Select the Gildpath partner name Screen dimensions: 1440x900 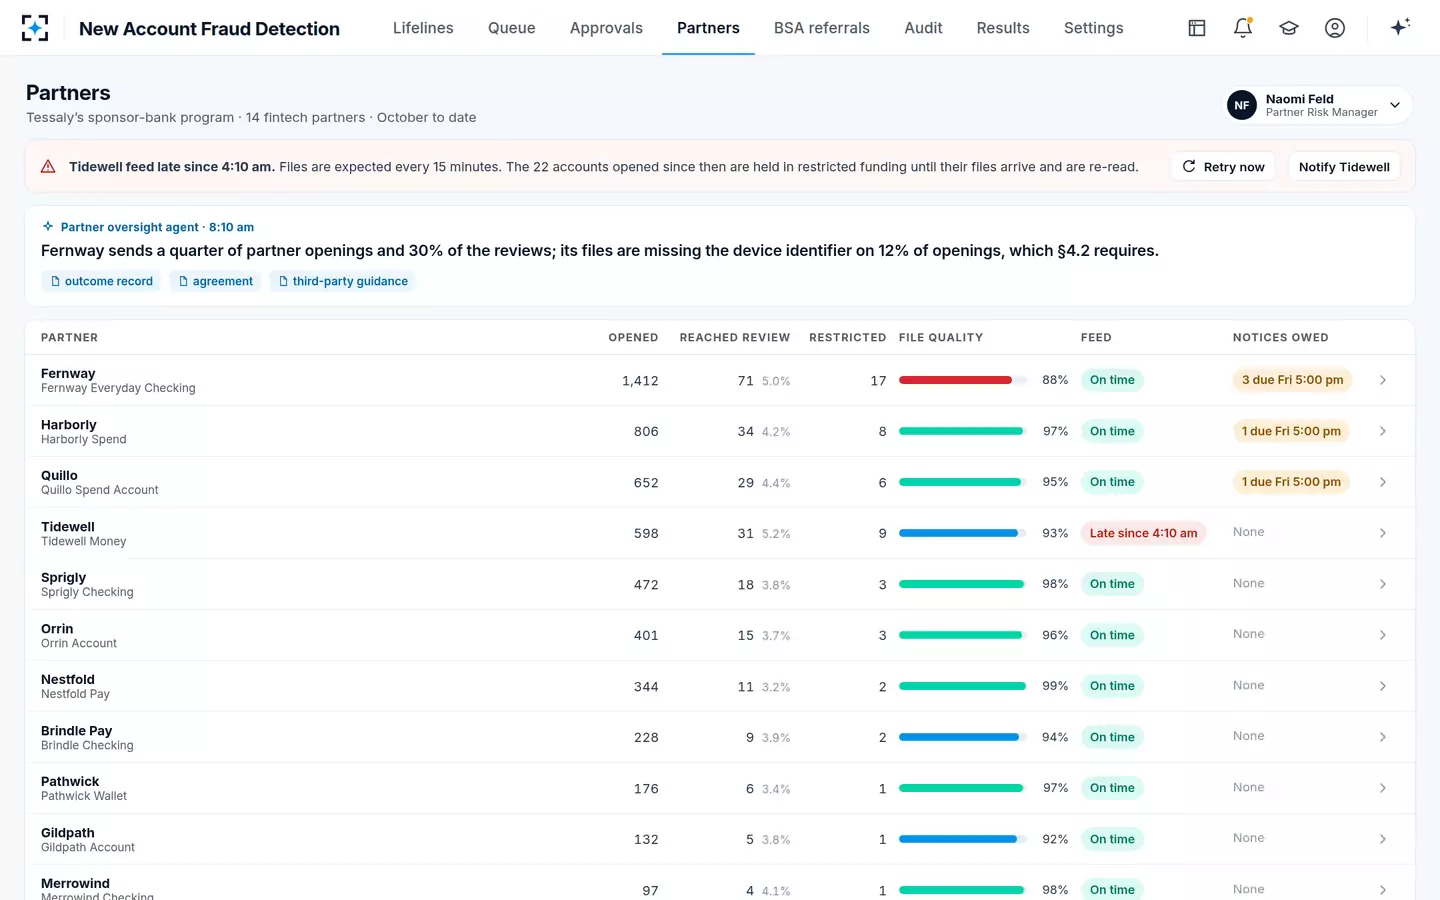tap(68, 832)
